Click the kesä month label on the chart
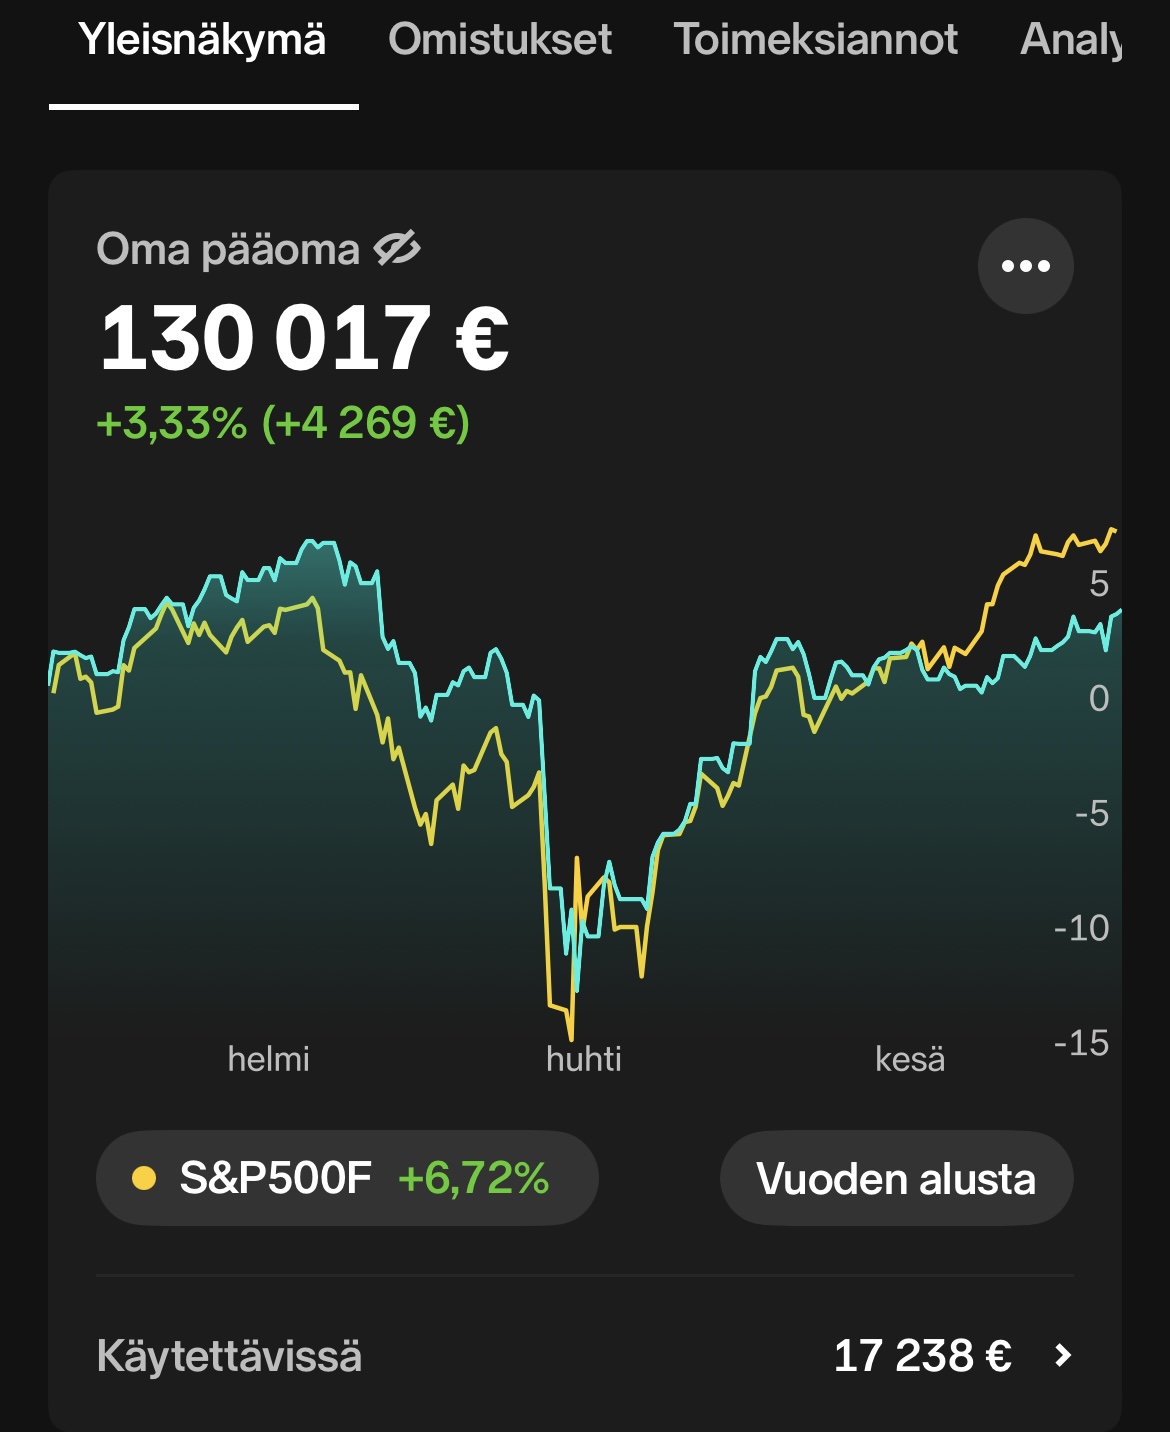The image size is (1170, 1432). point(909,1058)
